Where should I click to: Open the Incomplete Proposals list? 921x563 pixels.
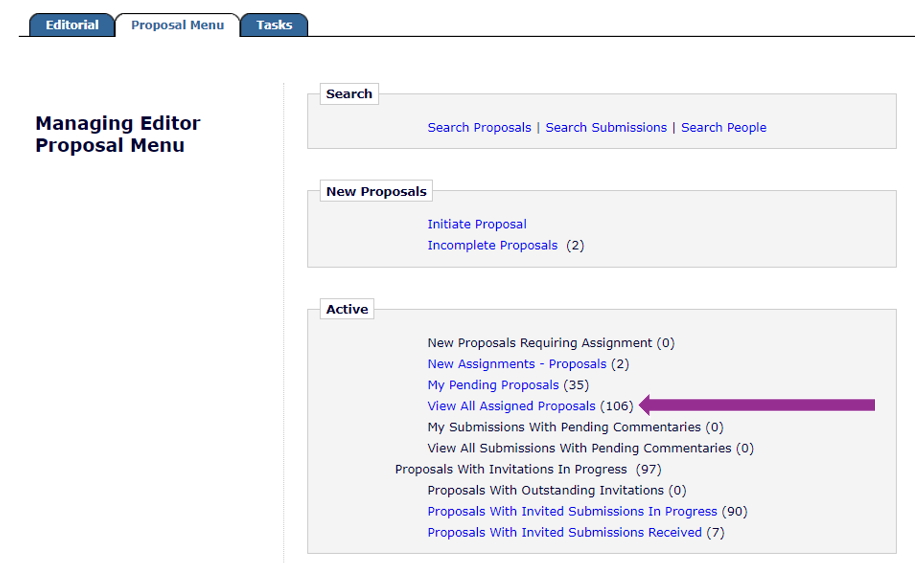[492, 246]
